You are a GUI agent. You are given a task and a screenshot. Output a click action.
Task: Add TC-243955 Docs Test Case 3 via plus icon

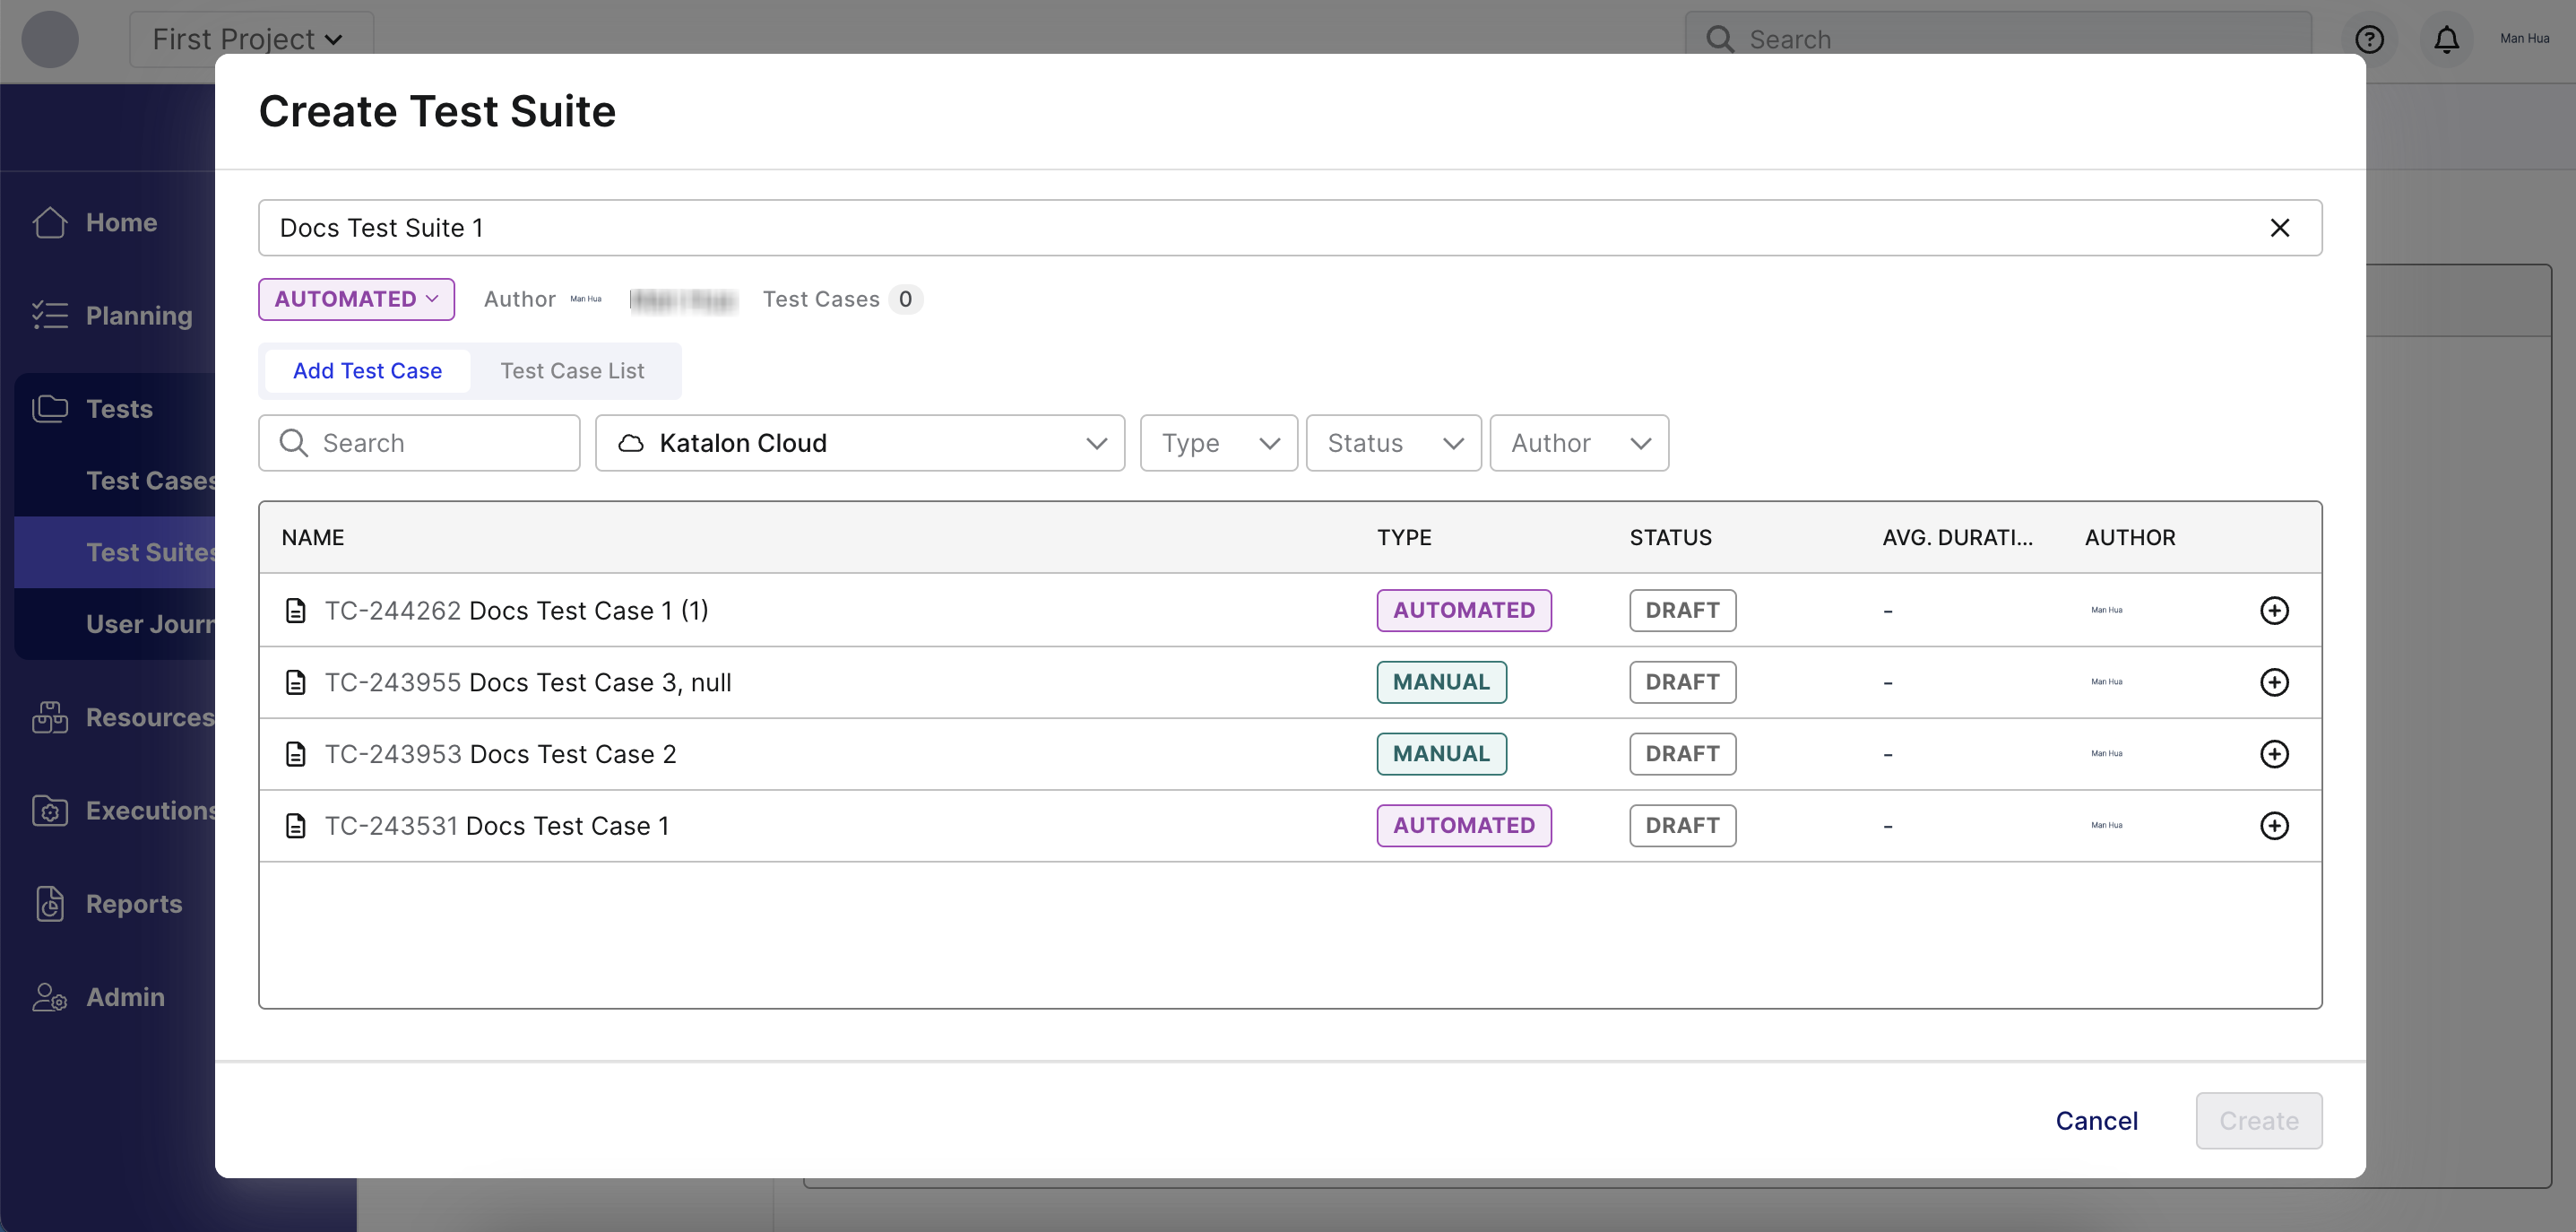(2273, 682)
